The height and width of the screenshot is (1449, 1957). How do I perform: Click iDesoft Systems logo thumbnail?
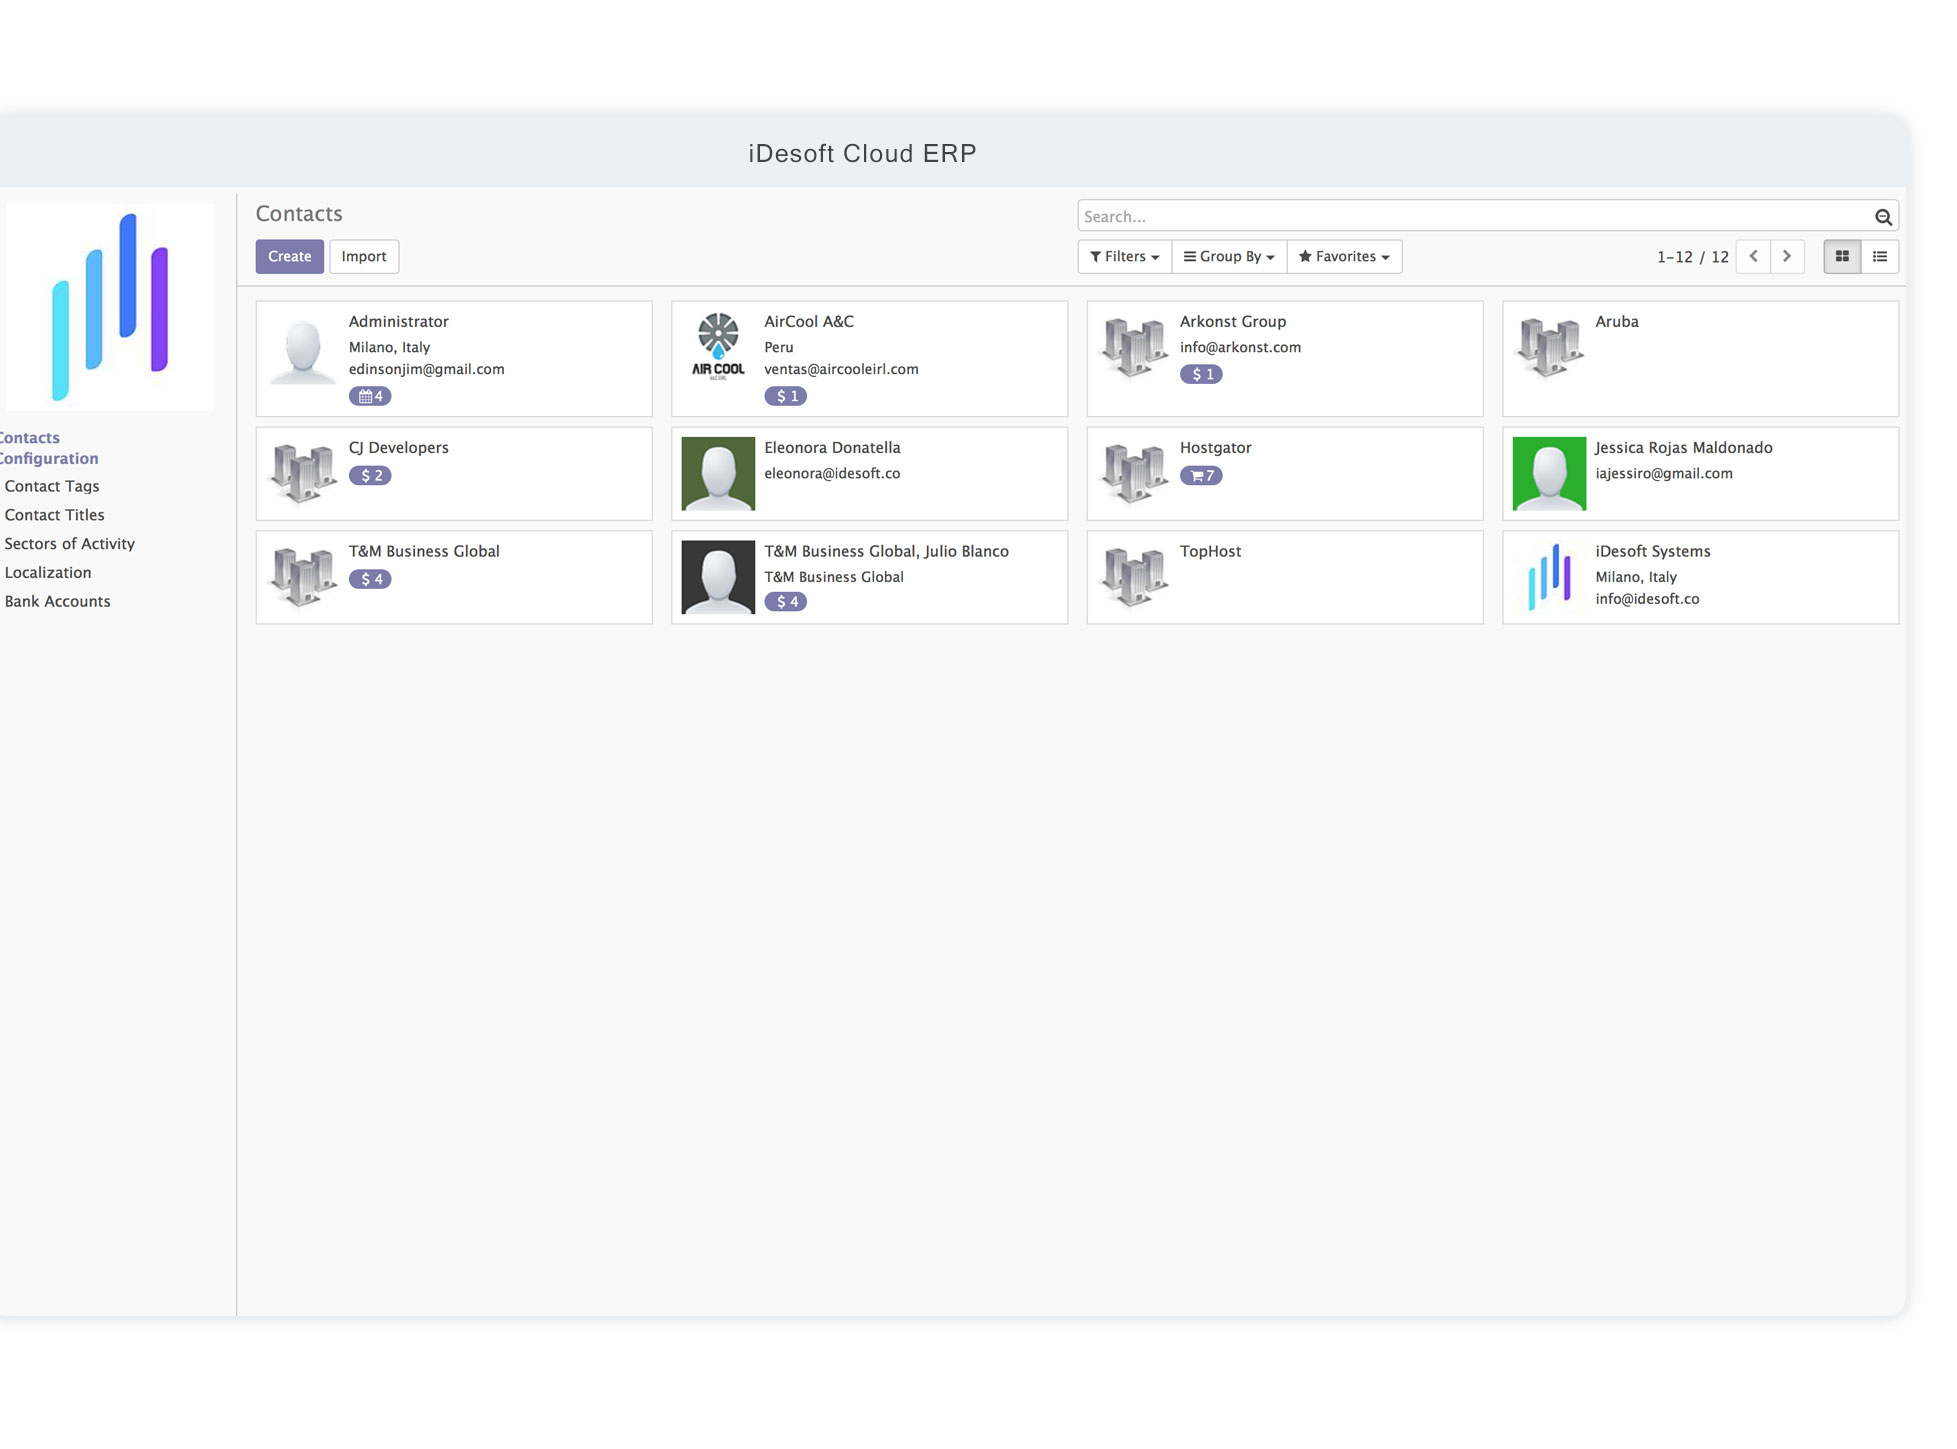[x=1549, y=577]
